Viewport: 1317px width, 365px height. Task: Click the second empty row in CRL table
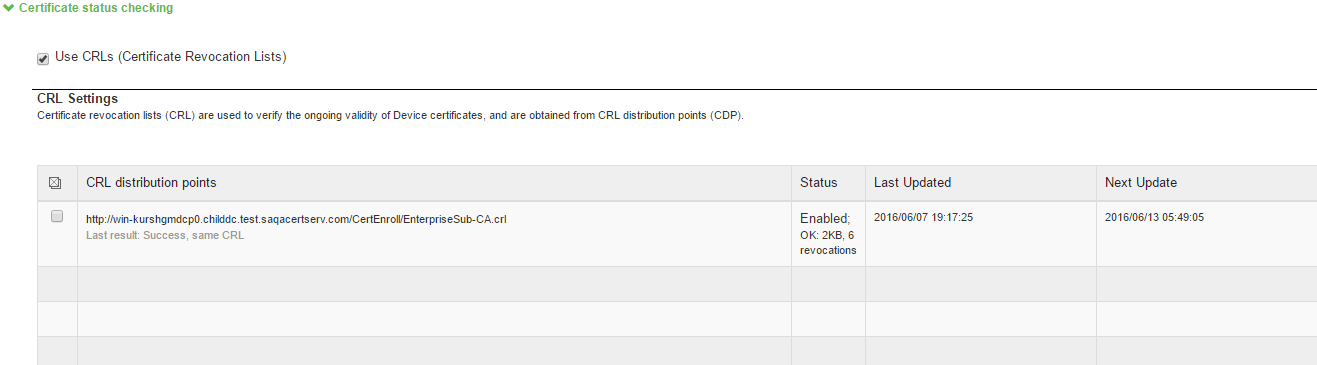click(677, 319)
